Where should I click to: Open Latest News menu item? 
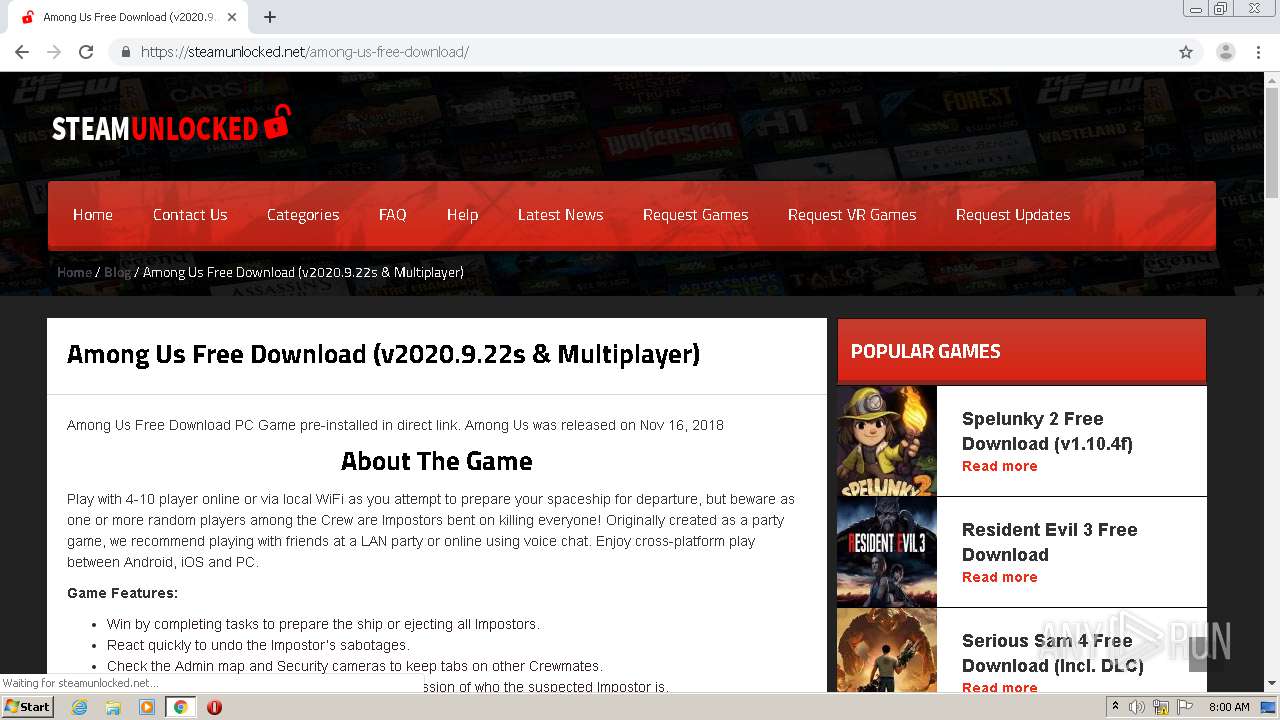point(560,215)
